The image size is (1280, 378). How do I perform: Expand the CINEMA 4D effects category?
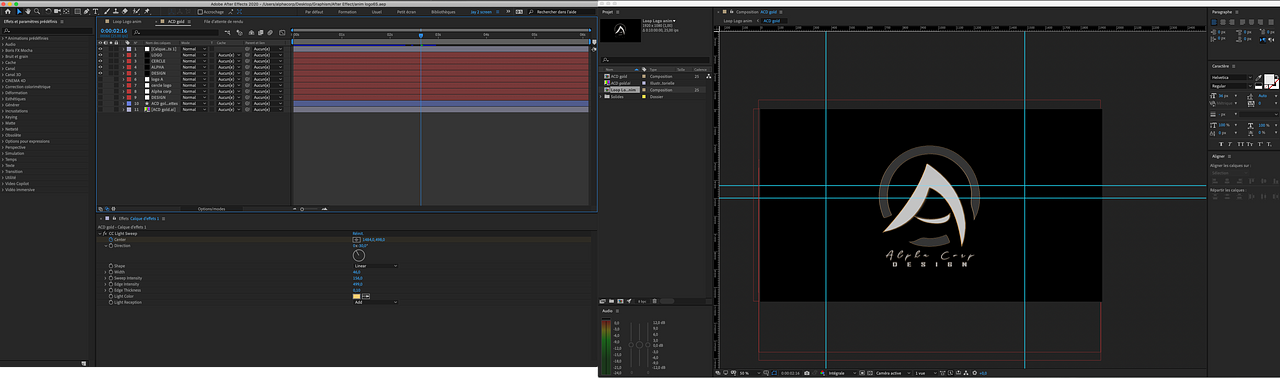(4, 80)
